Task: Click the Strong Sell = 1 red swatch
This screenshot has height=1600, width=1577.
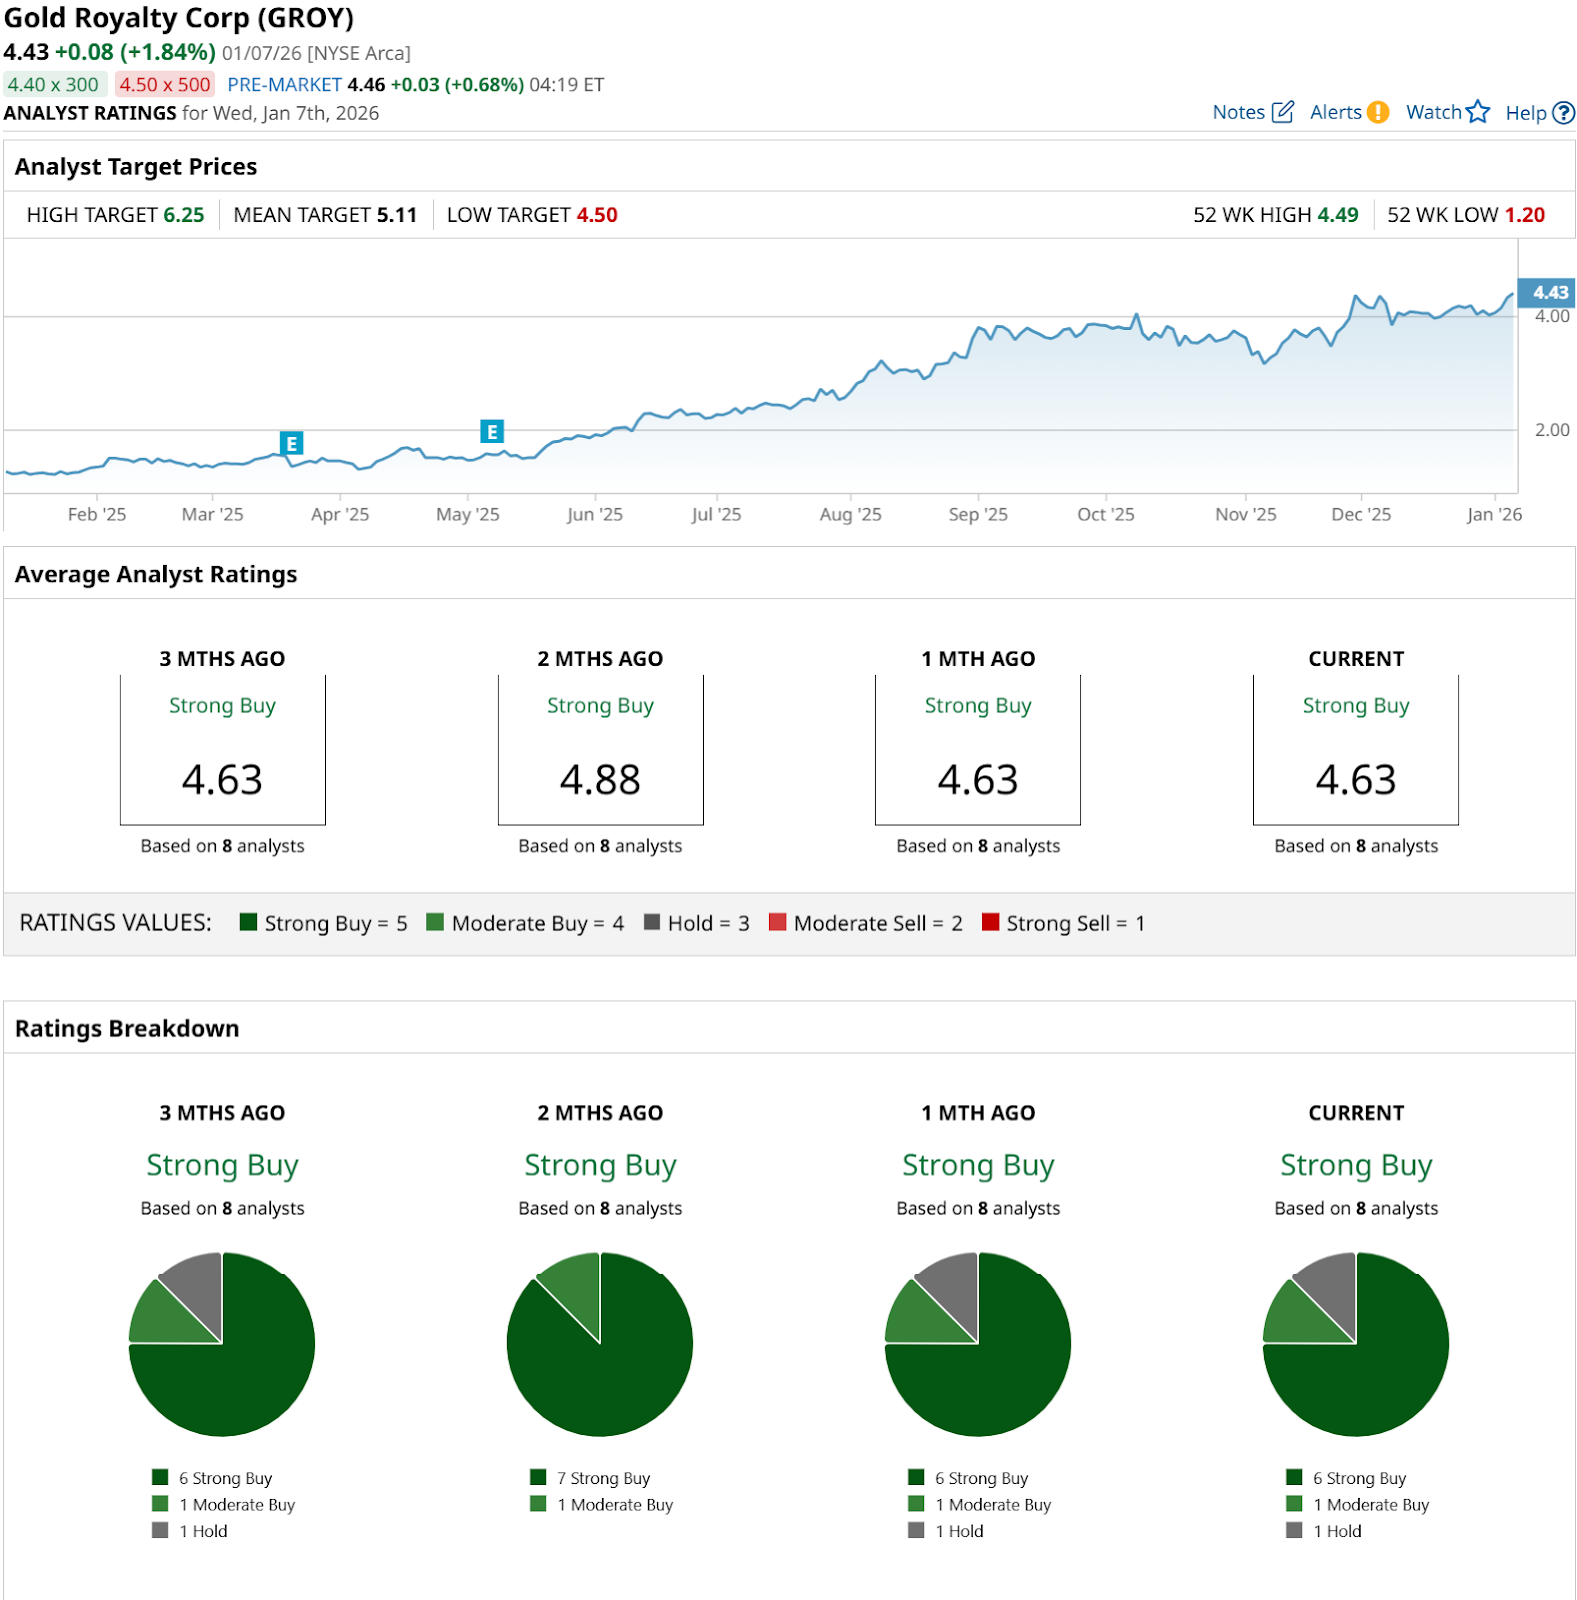Action: (990, 922)
